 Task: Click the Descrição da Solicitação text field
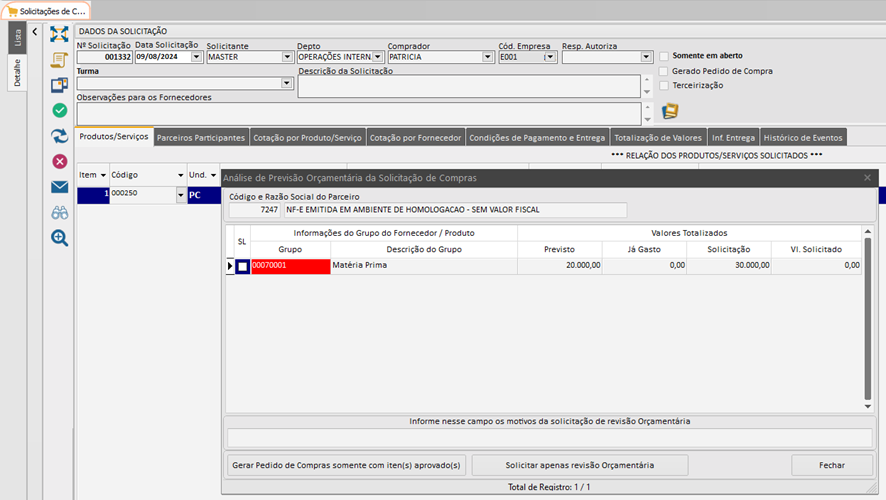469,86
